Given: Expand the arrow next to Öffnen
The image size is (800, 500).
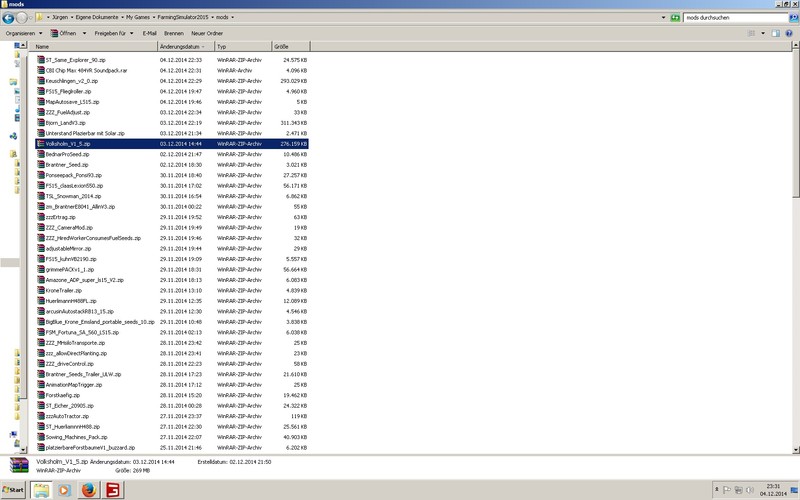Looking at the screenshot, I should [84, 33].
